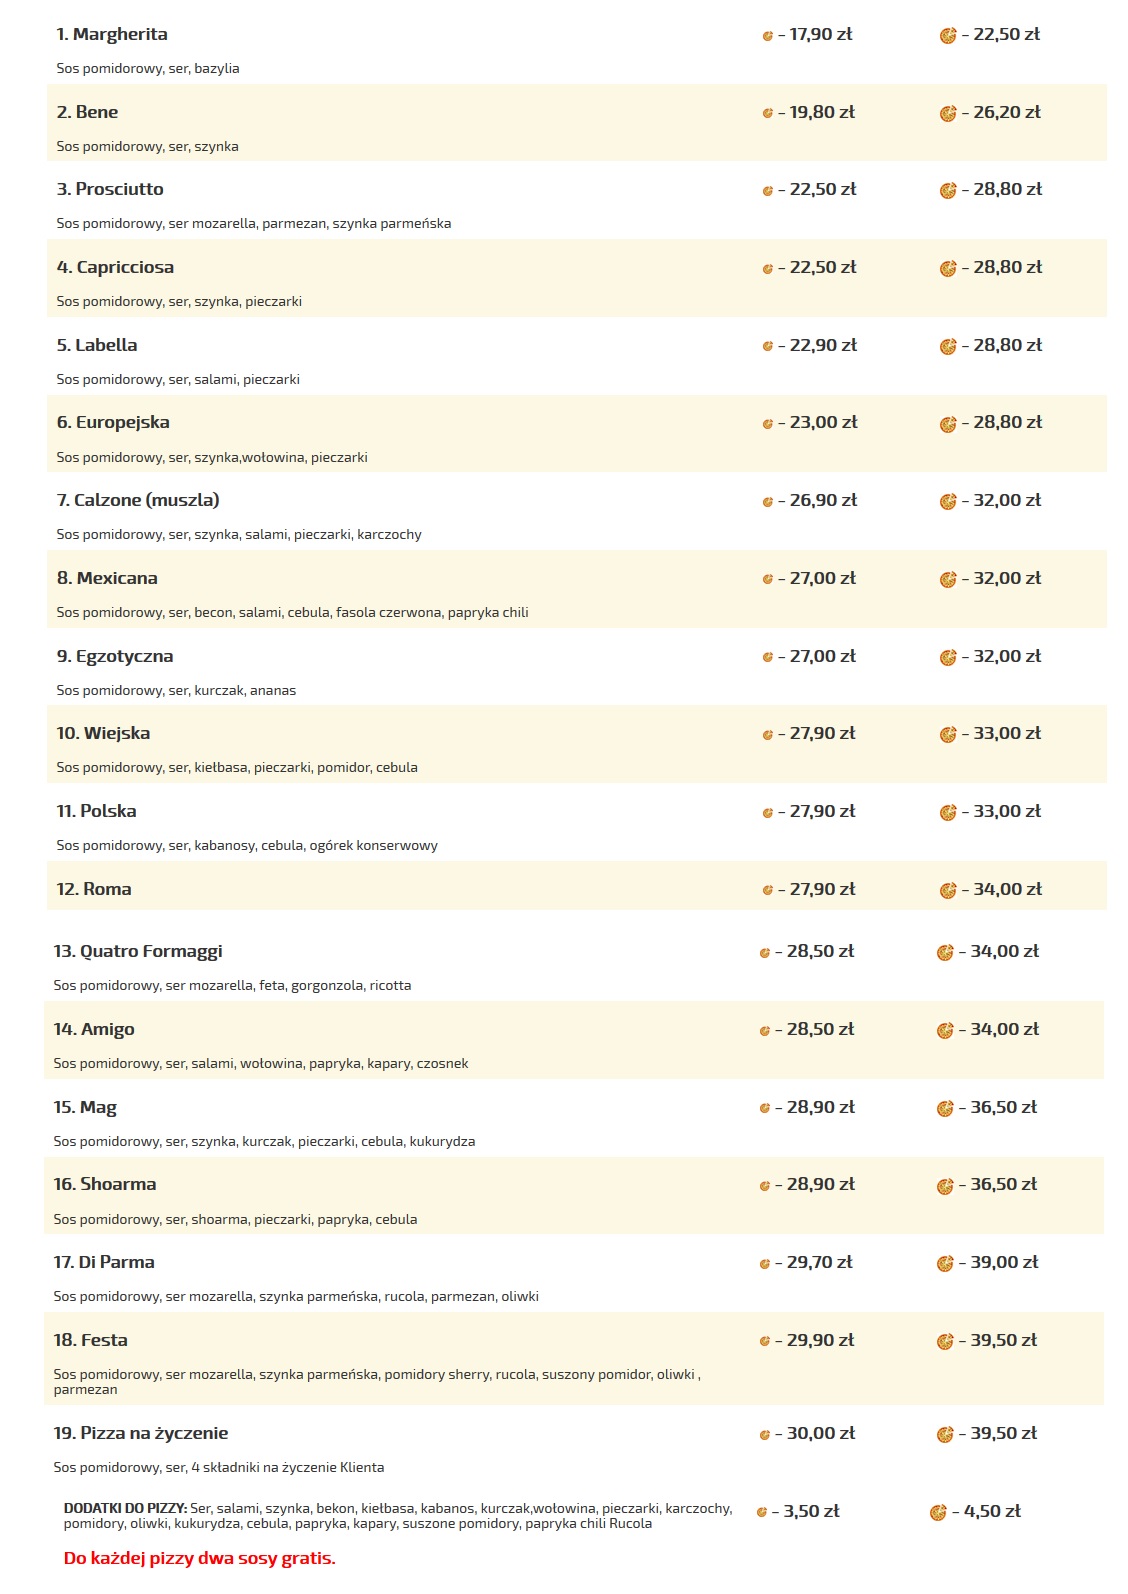Click small pizza icon for Di Parma
The width and height of the screenshot is (1128, 1594).
(x=765, y=1264)
